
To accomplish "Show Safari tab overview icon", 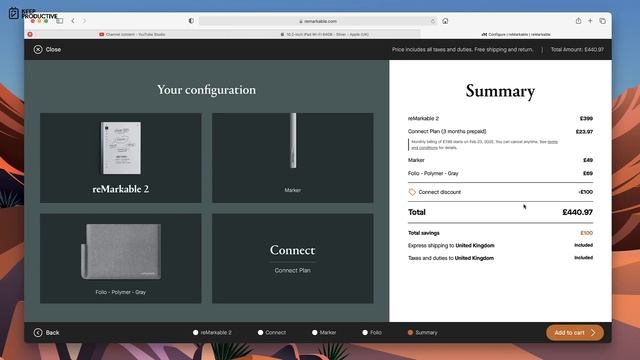I will pos(602,21).
